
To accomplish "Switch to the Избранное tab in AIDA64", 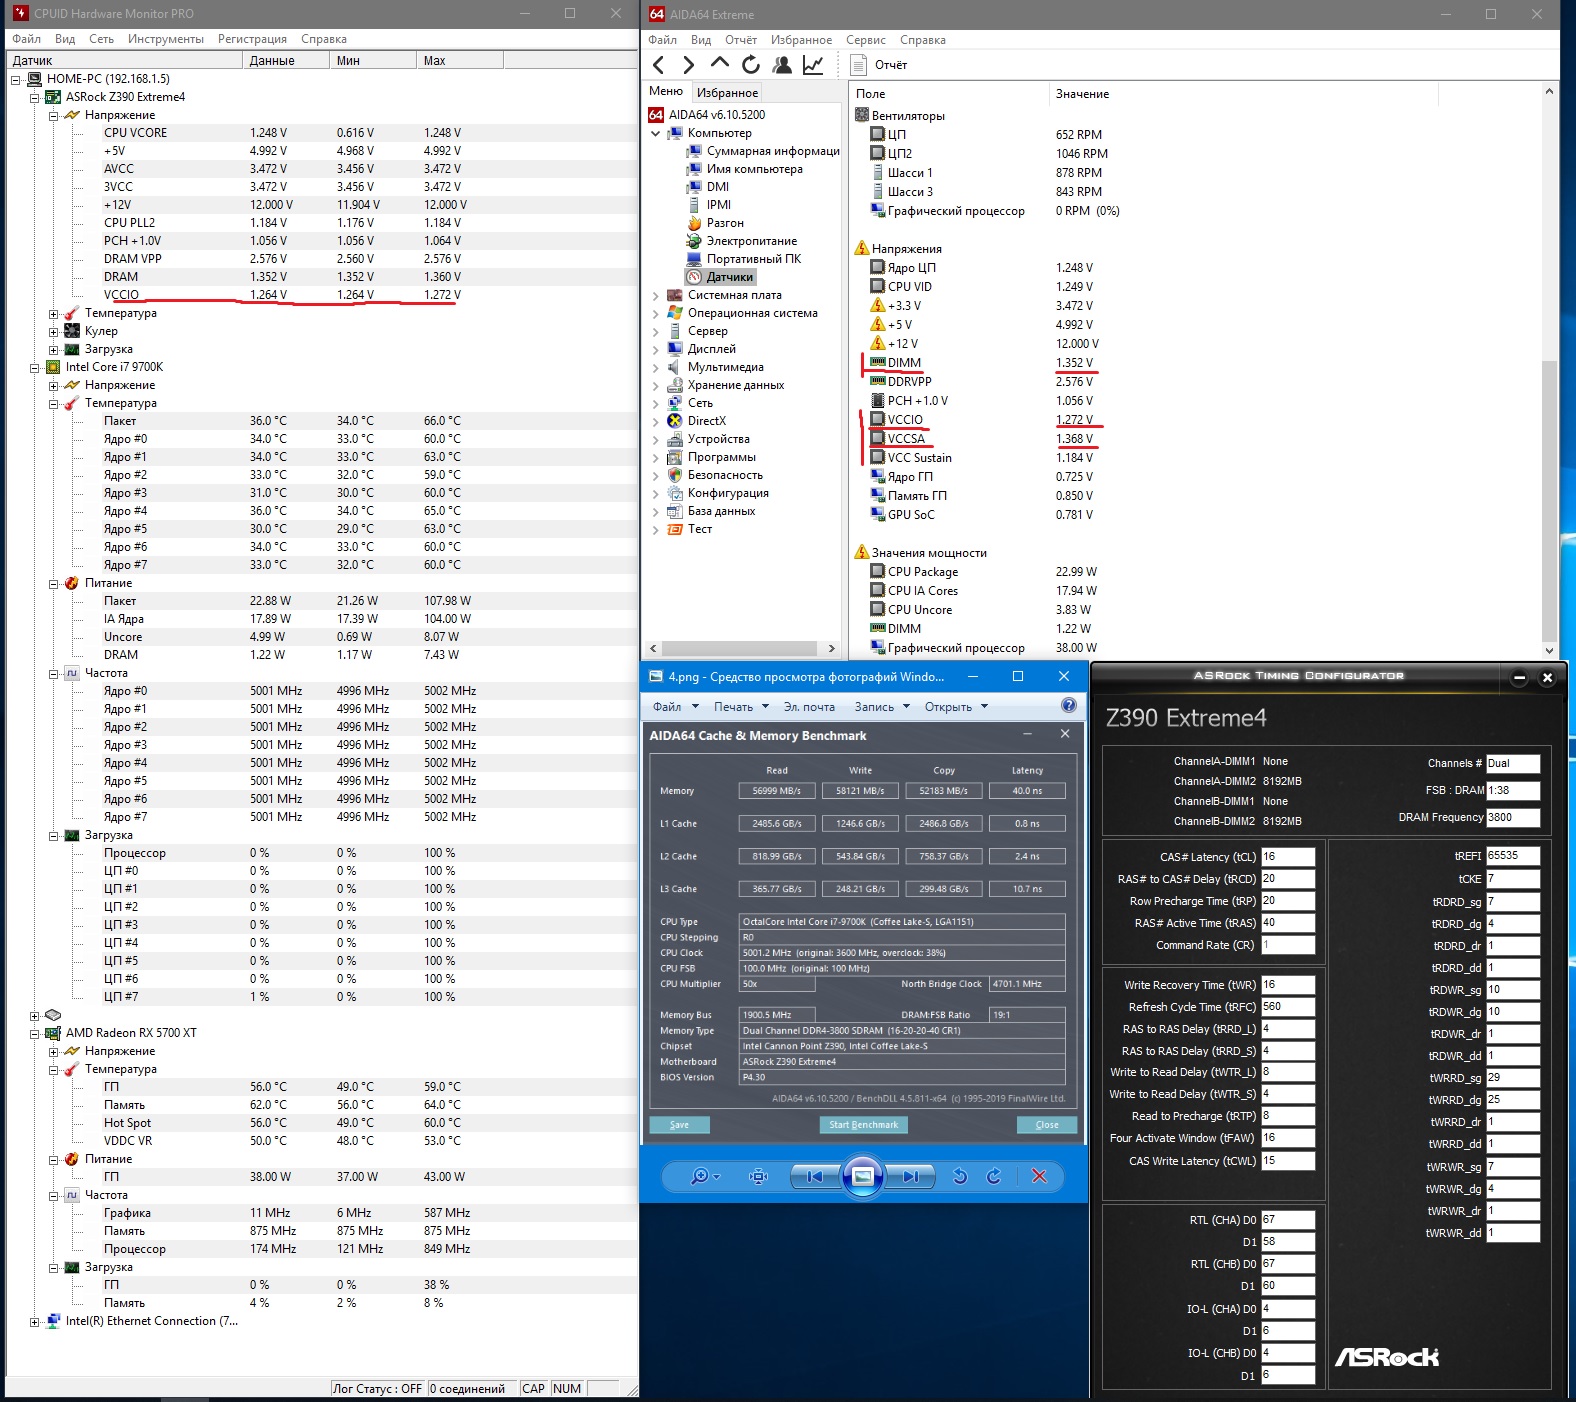I will point(727,92).
